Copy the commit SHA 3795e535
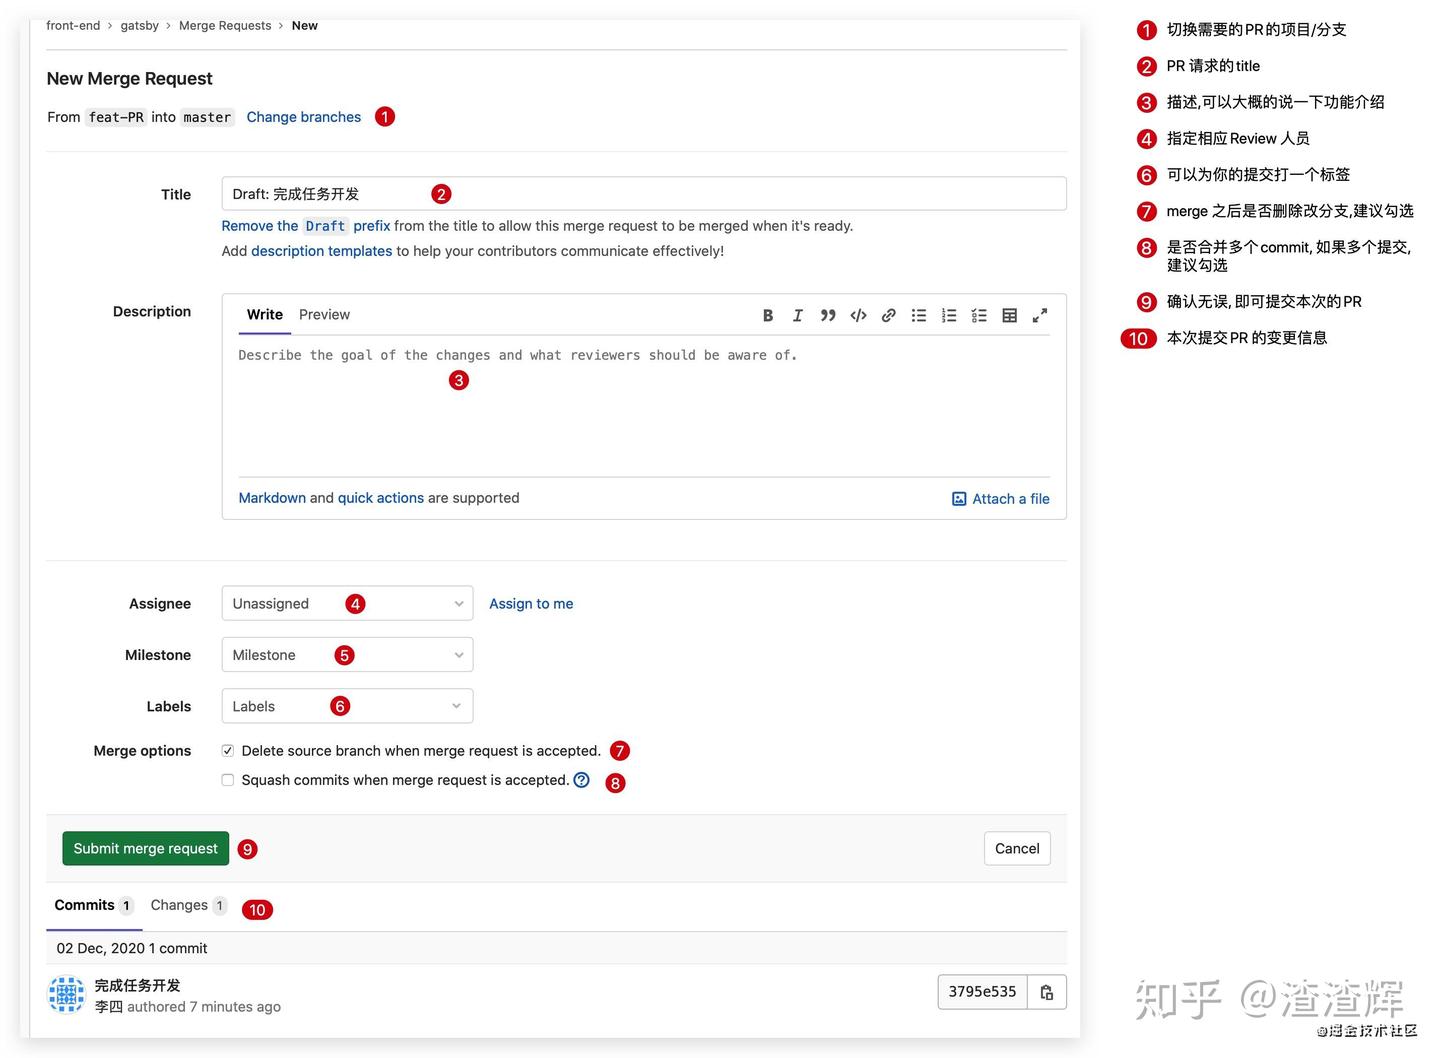 point(1046,991)
